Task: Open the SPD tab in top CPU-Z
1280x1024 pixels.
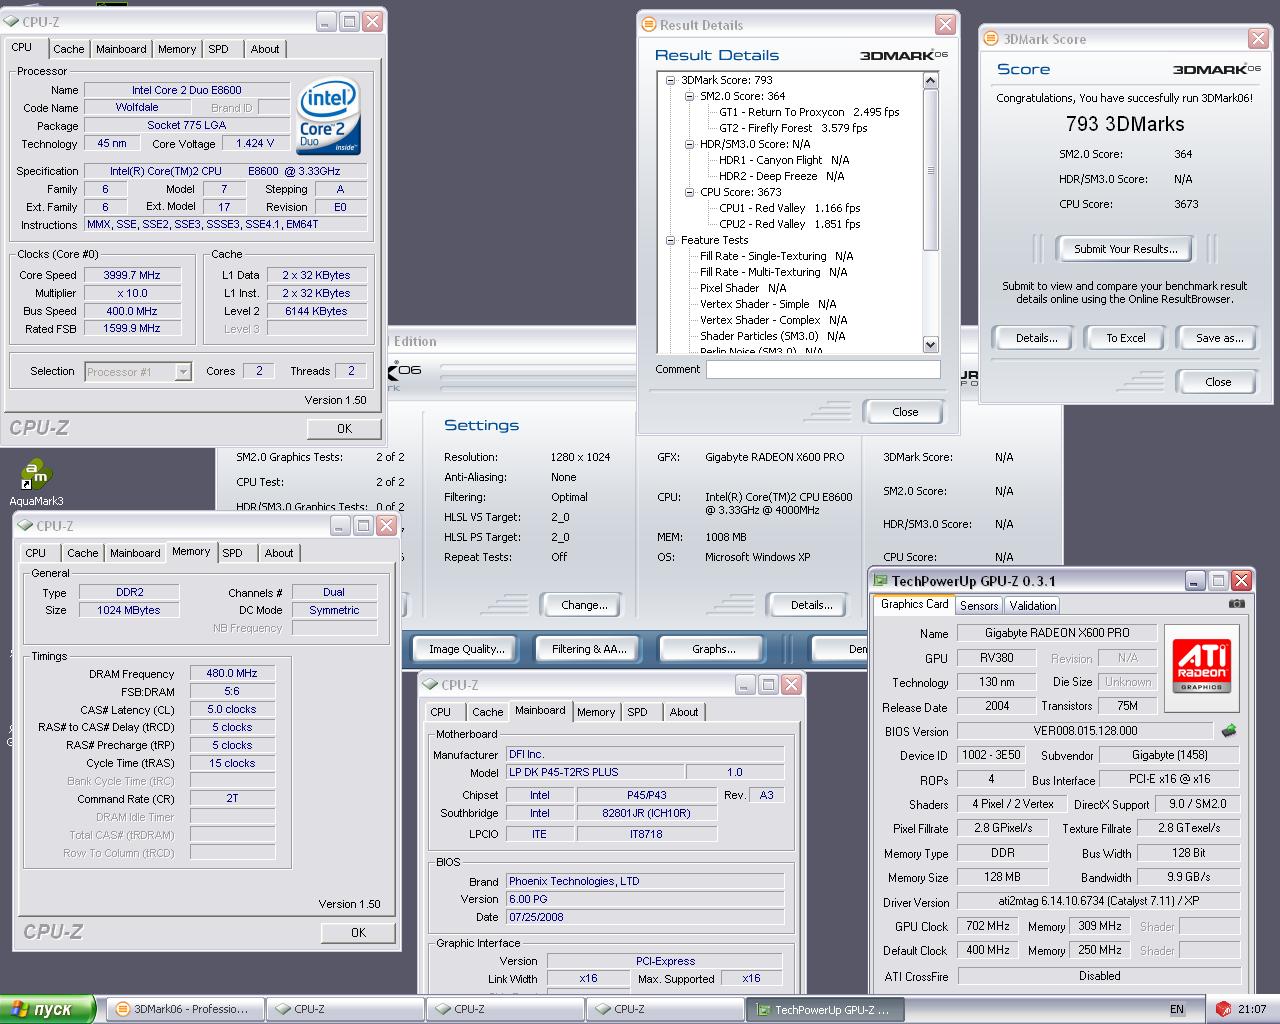Action: click(x=219, y=49)
